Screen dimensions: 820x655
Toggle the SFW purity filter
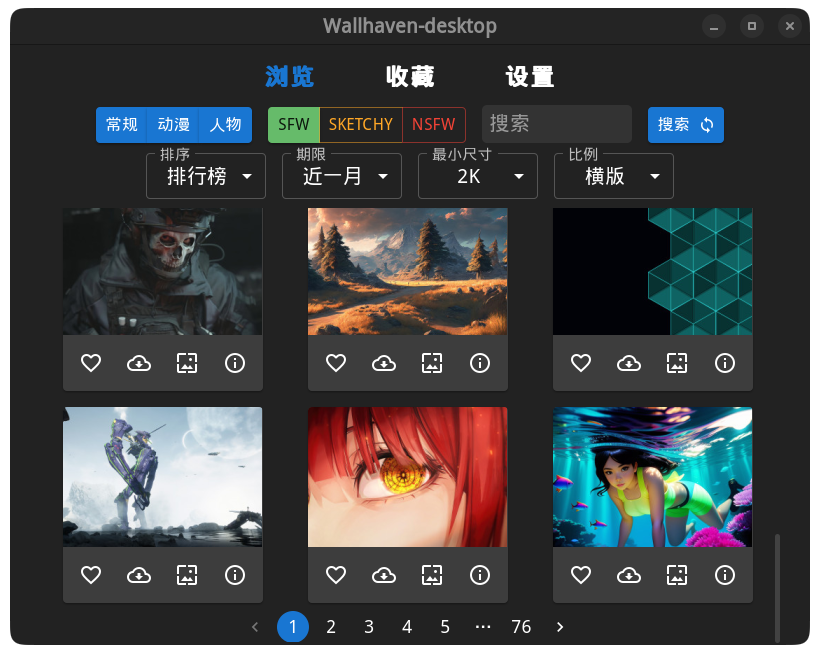[293, 125]
